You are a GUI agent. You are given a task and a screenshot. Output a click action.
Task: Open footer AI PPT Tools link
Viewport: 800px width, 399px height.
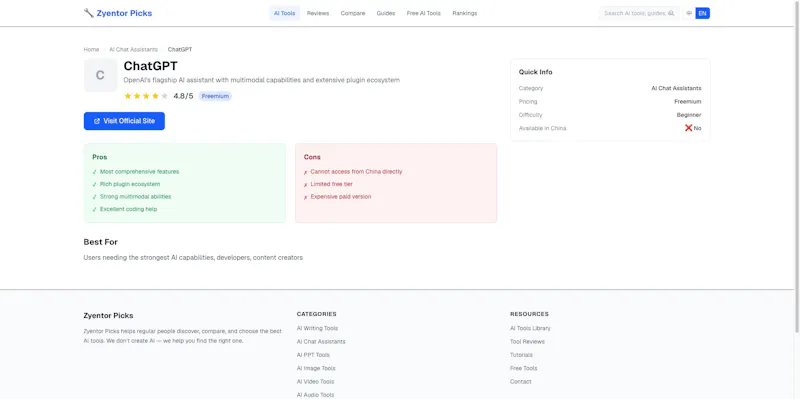tap(313, 355)
